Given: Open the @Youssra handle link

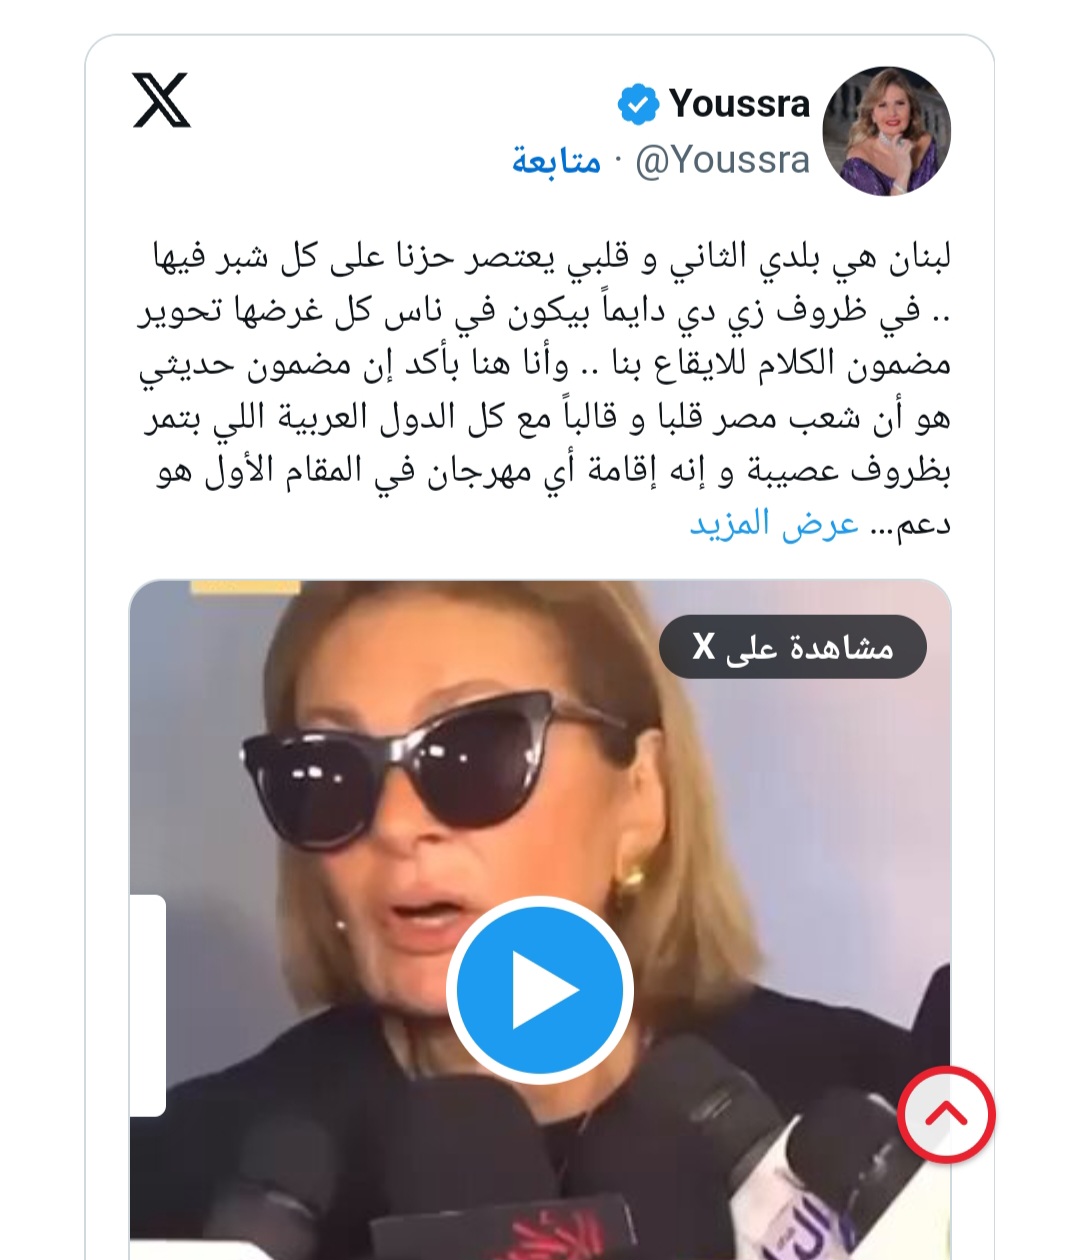Looking at the screenshot, I should pos(722,160).
